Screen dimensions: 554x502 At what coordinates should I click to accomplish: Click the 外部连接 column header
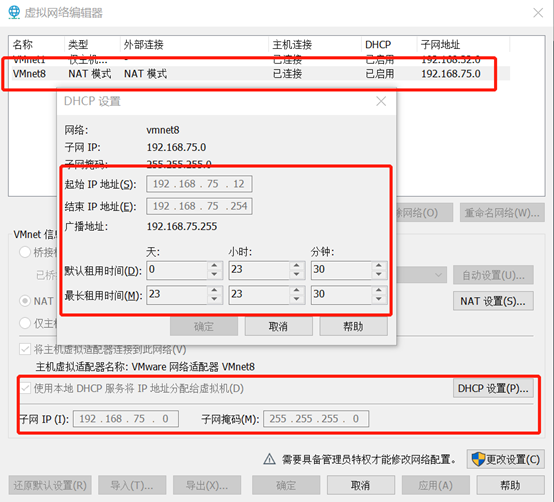(x=143, y=45)
